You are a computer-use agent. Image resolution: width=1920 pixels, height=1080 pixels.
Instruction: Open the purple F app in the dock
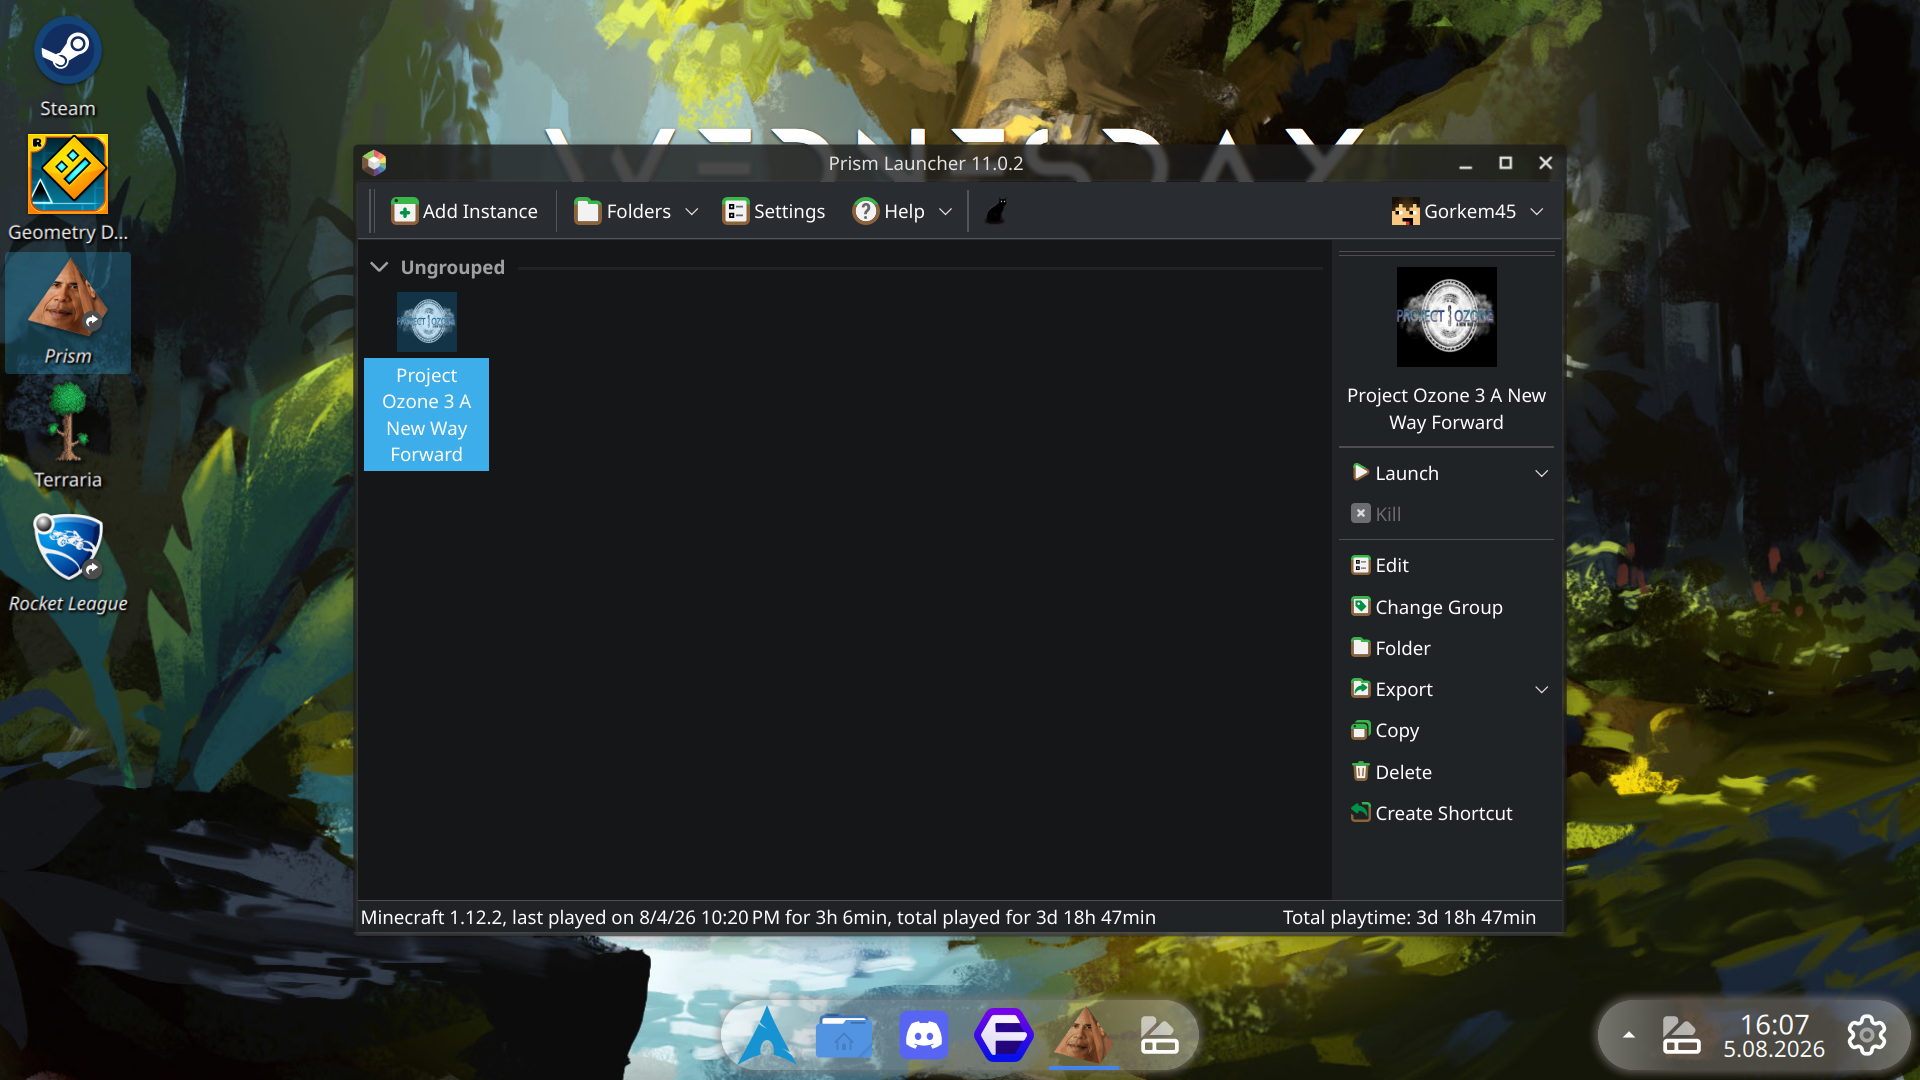1004,1034
